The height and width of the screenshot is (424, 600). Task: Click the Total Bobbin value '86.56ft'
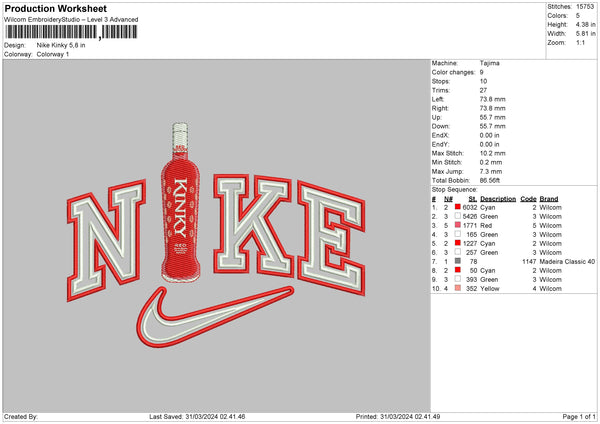point(490,180)
